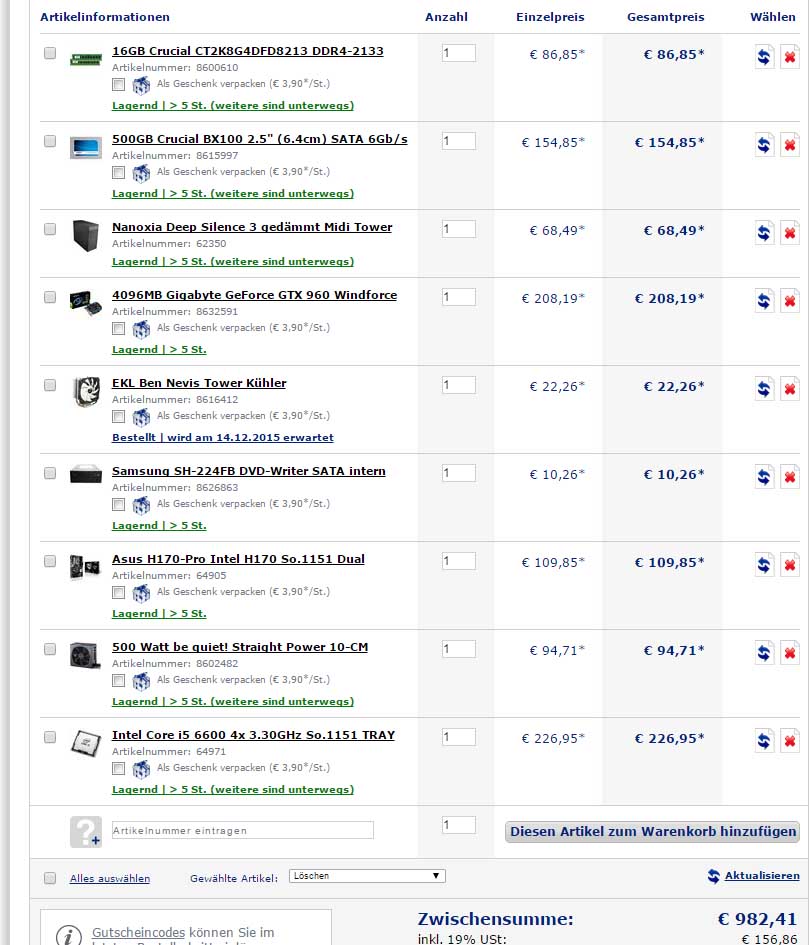Tick the Gigabyte GTX 960 row checkbox
810x945 pixels.
pyautogui.click(x=50, y=297)
